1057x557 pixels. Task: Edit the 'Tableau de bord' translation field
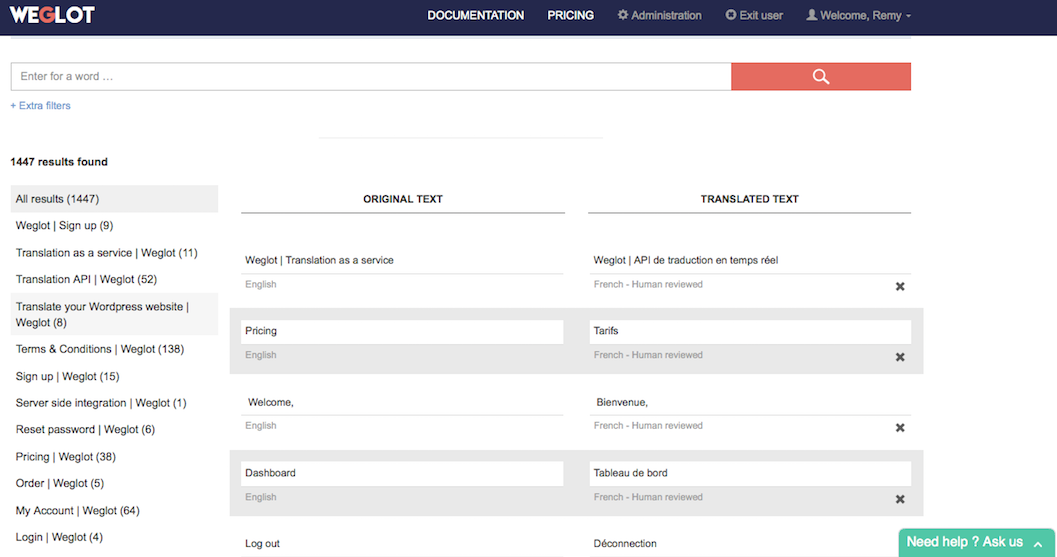click(750, 473)
